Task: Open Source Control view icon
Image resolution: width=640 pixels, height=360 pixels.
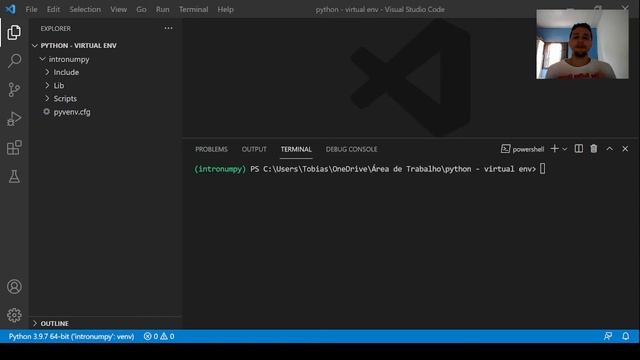Action: [x=14, y=89]
